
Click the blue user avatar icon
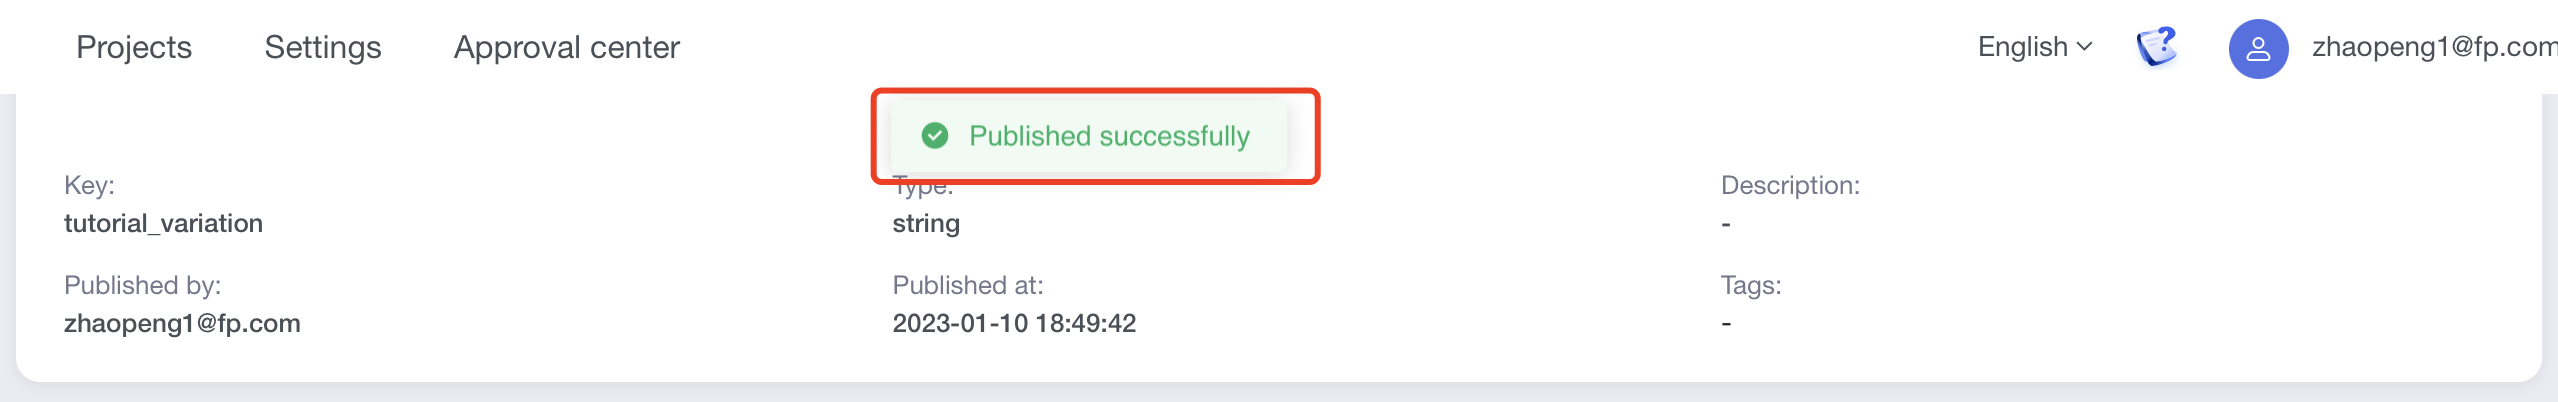(x=2258, y=49)
